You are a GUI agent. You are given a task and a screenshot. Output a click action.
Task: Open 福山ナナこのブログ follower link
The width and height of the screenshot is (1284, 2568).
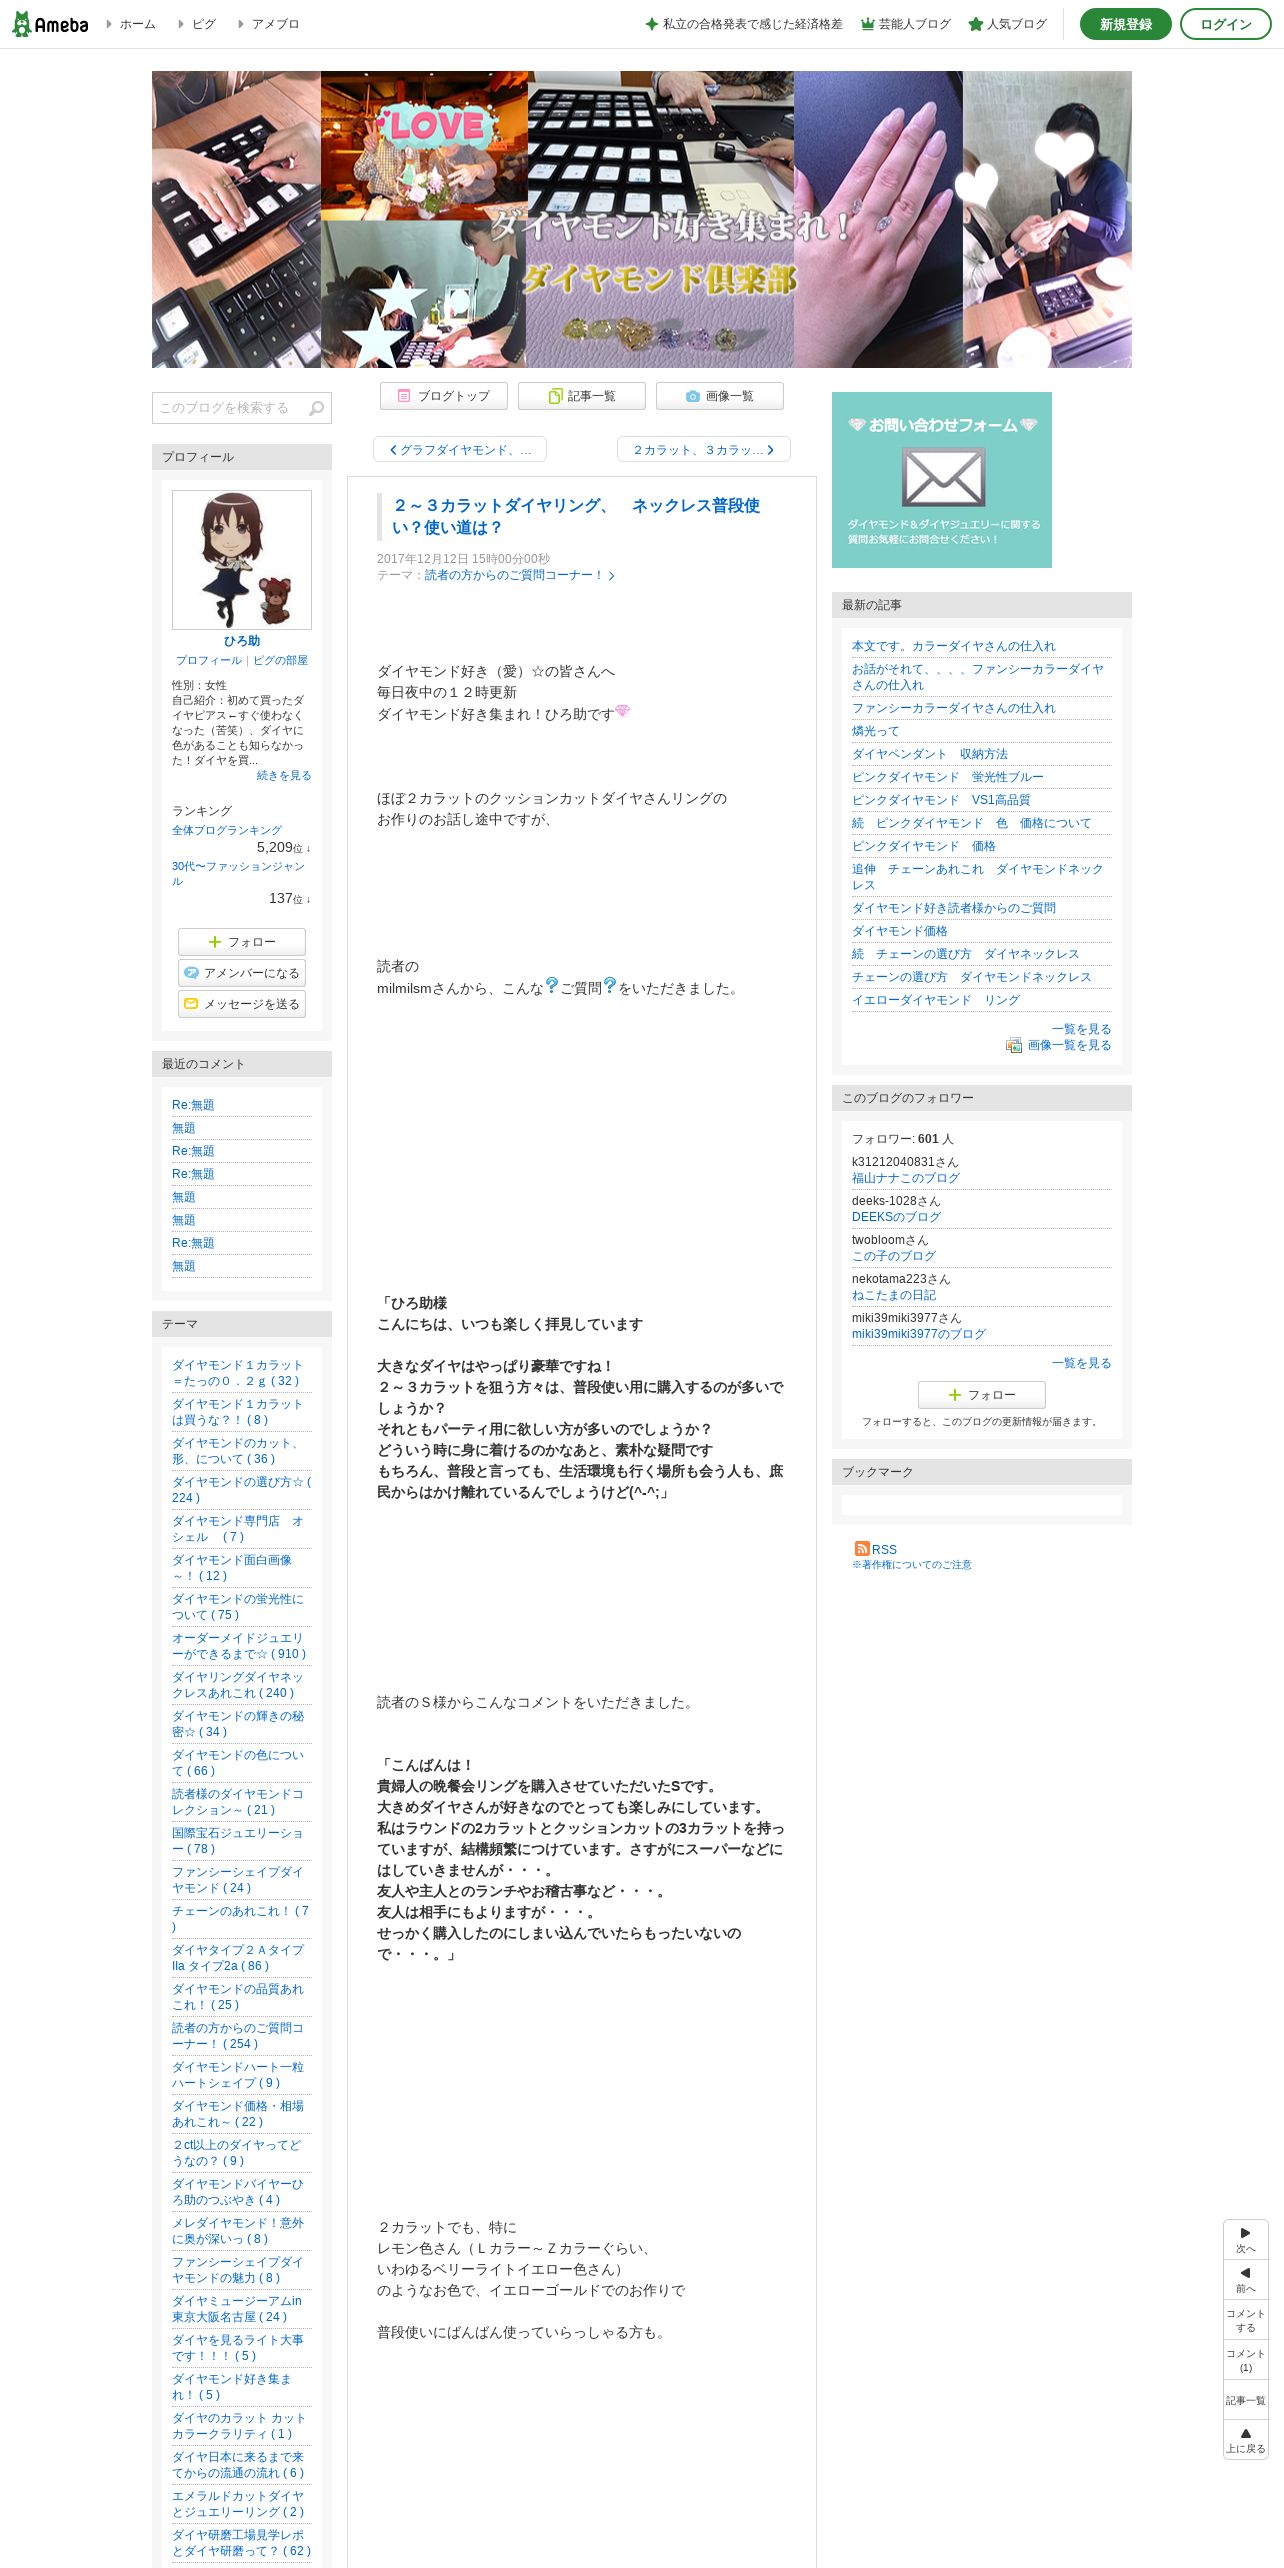click(x=905, y=1178)
